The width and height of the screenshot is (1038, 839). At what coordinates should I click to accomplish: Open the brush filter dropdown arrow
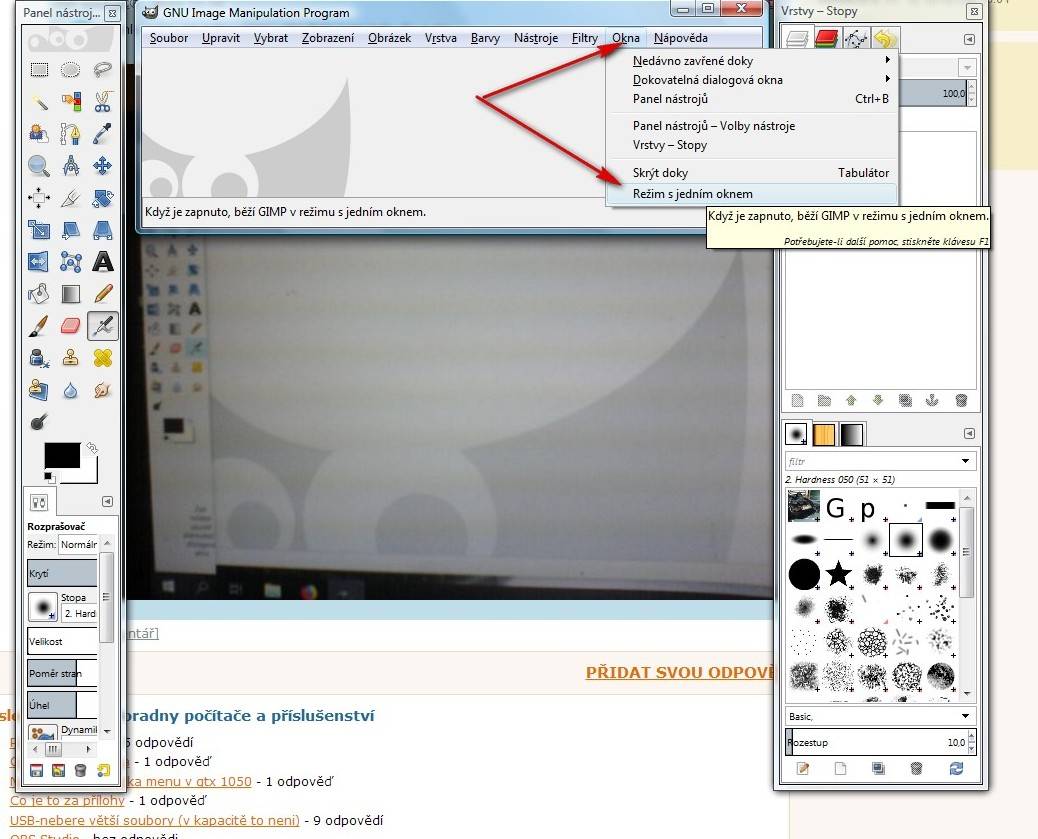(x=965, y=461)
